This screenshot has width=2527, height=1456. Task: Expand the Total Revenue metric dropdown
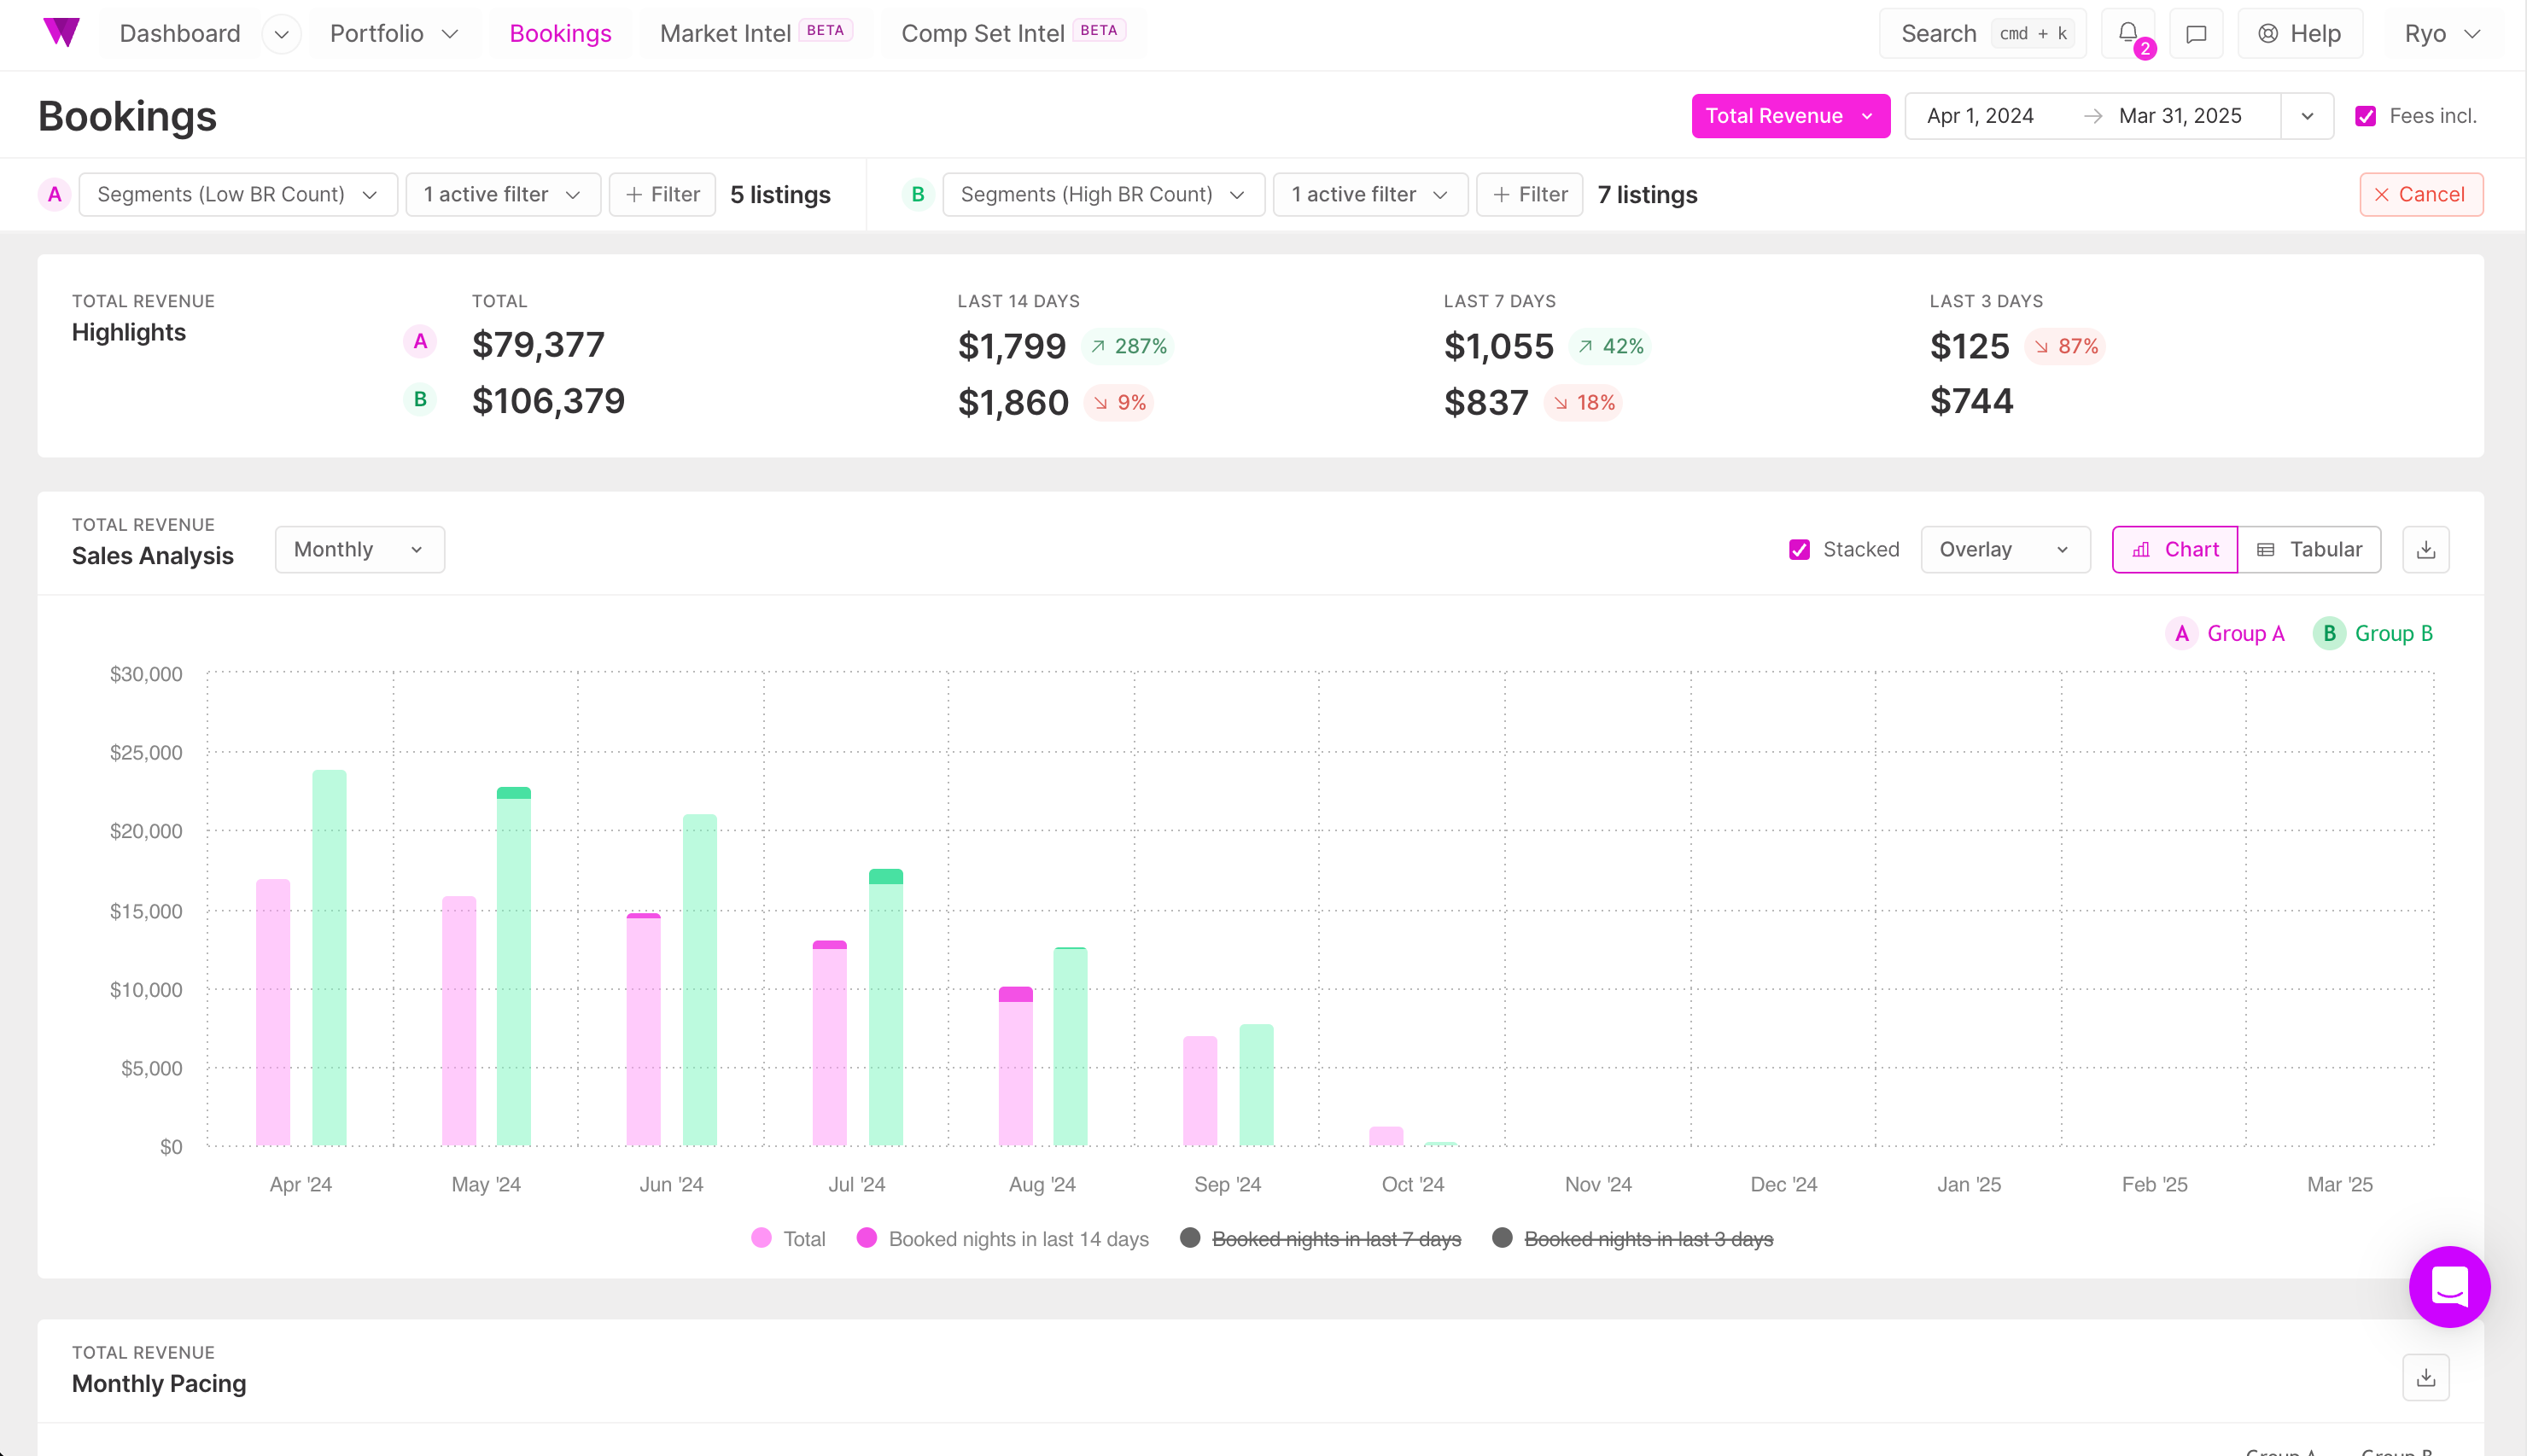1790,116
